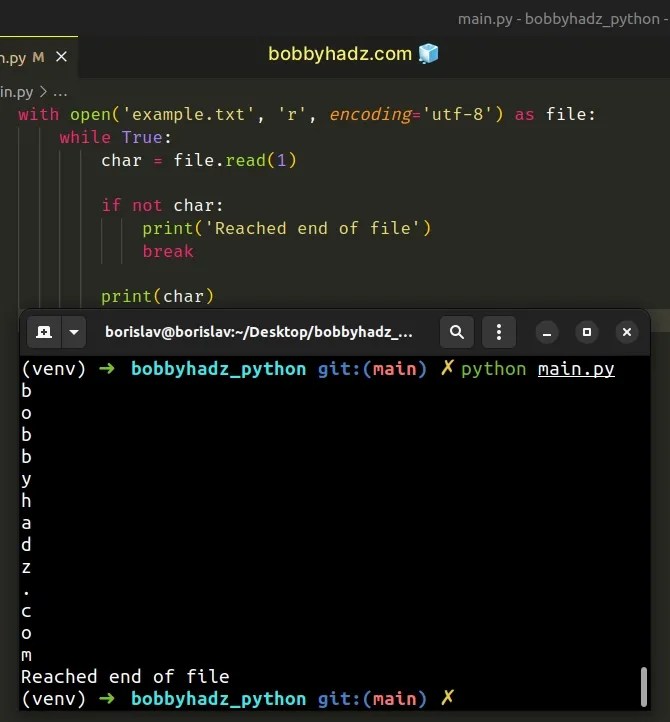Close the terminal window

[627, 332]
